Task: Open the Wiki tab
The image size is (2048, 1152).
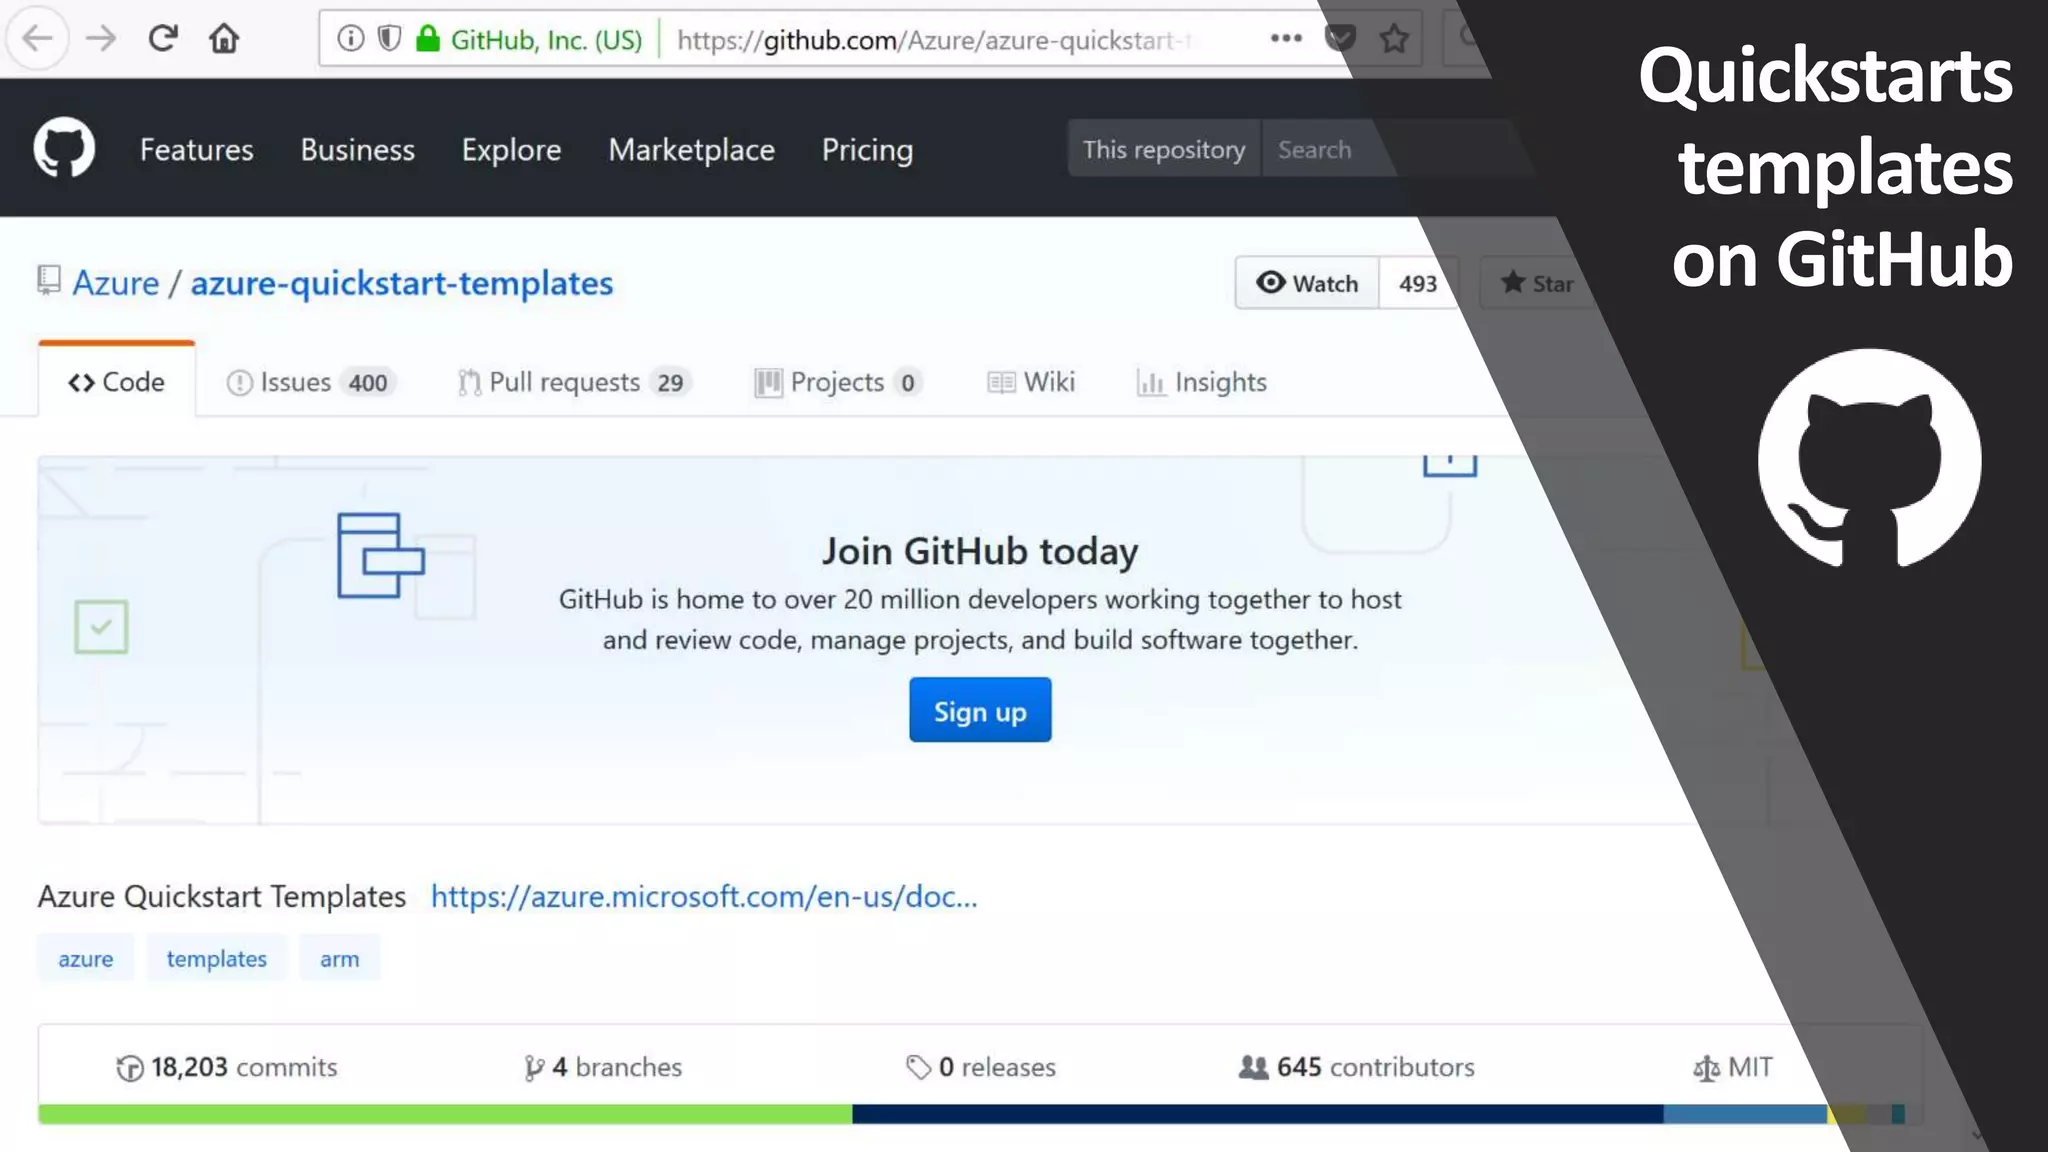Action: click(x=1031, y=382)
